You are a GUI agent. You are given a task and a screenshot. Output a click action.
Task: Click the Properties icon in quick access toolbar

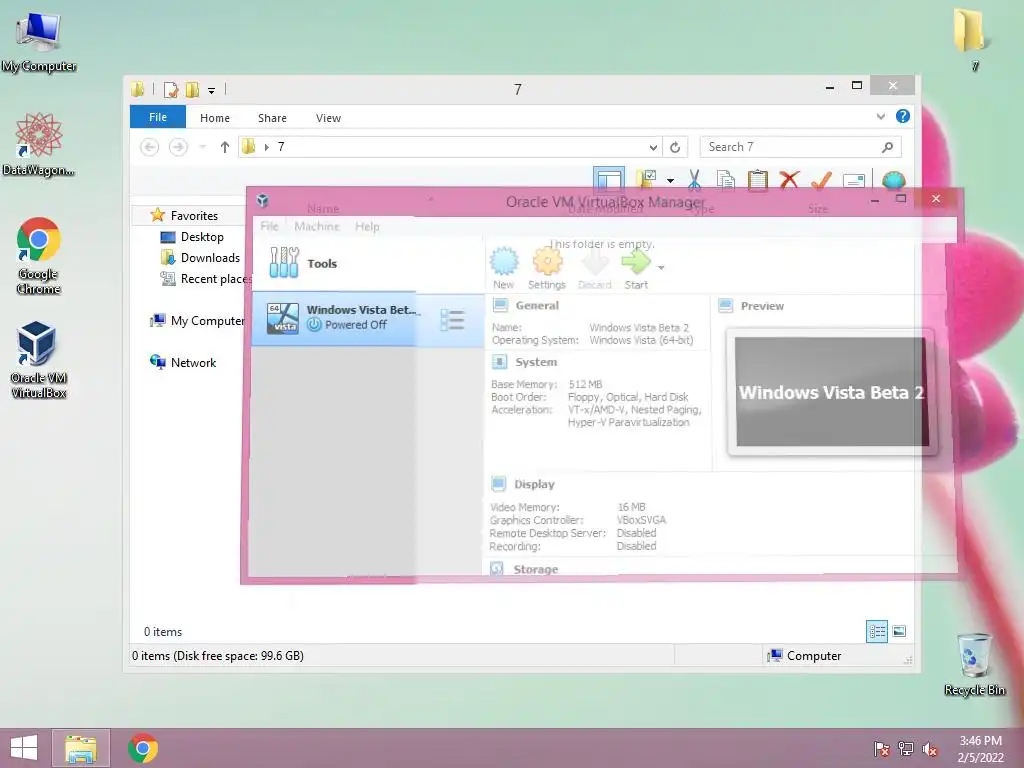coord(171,89)
